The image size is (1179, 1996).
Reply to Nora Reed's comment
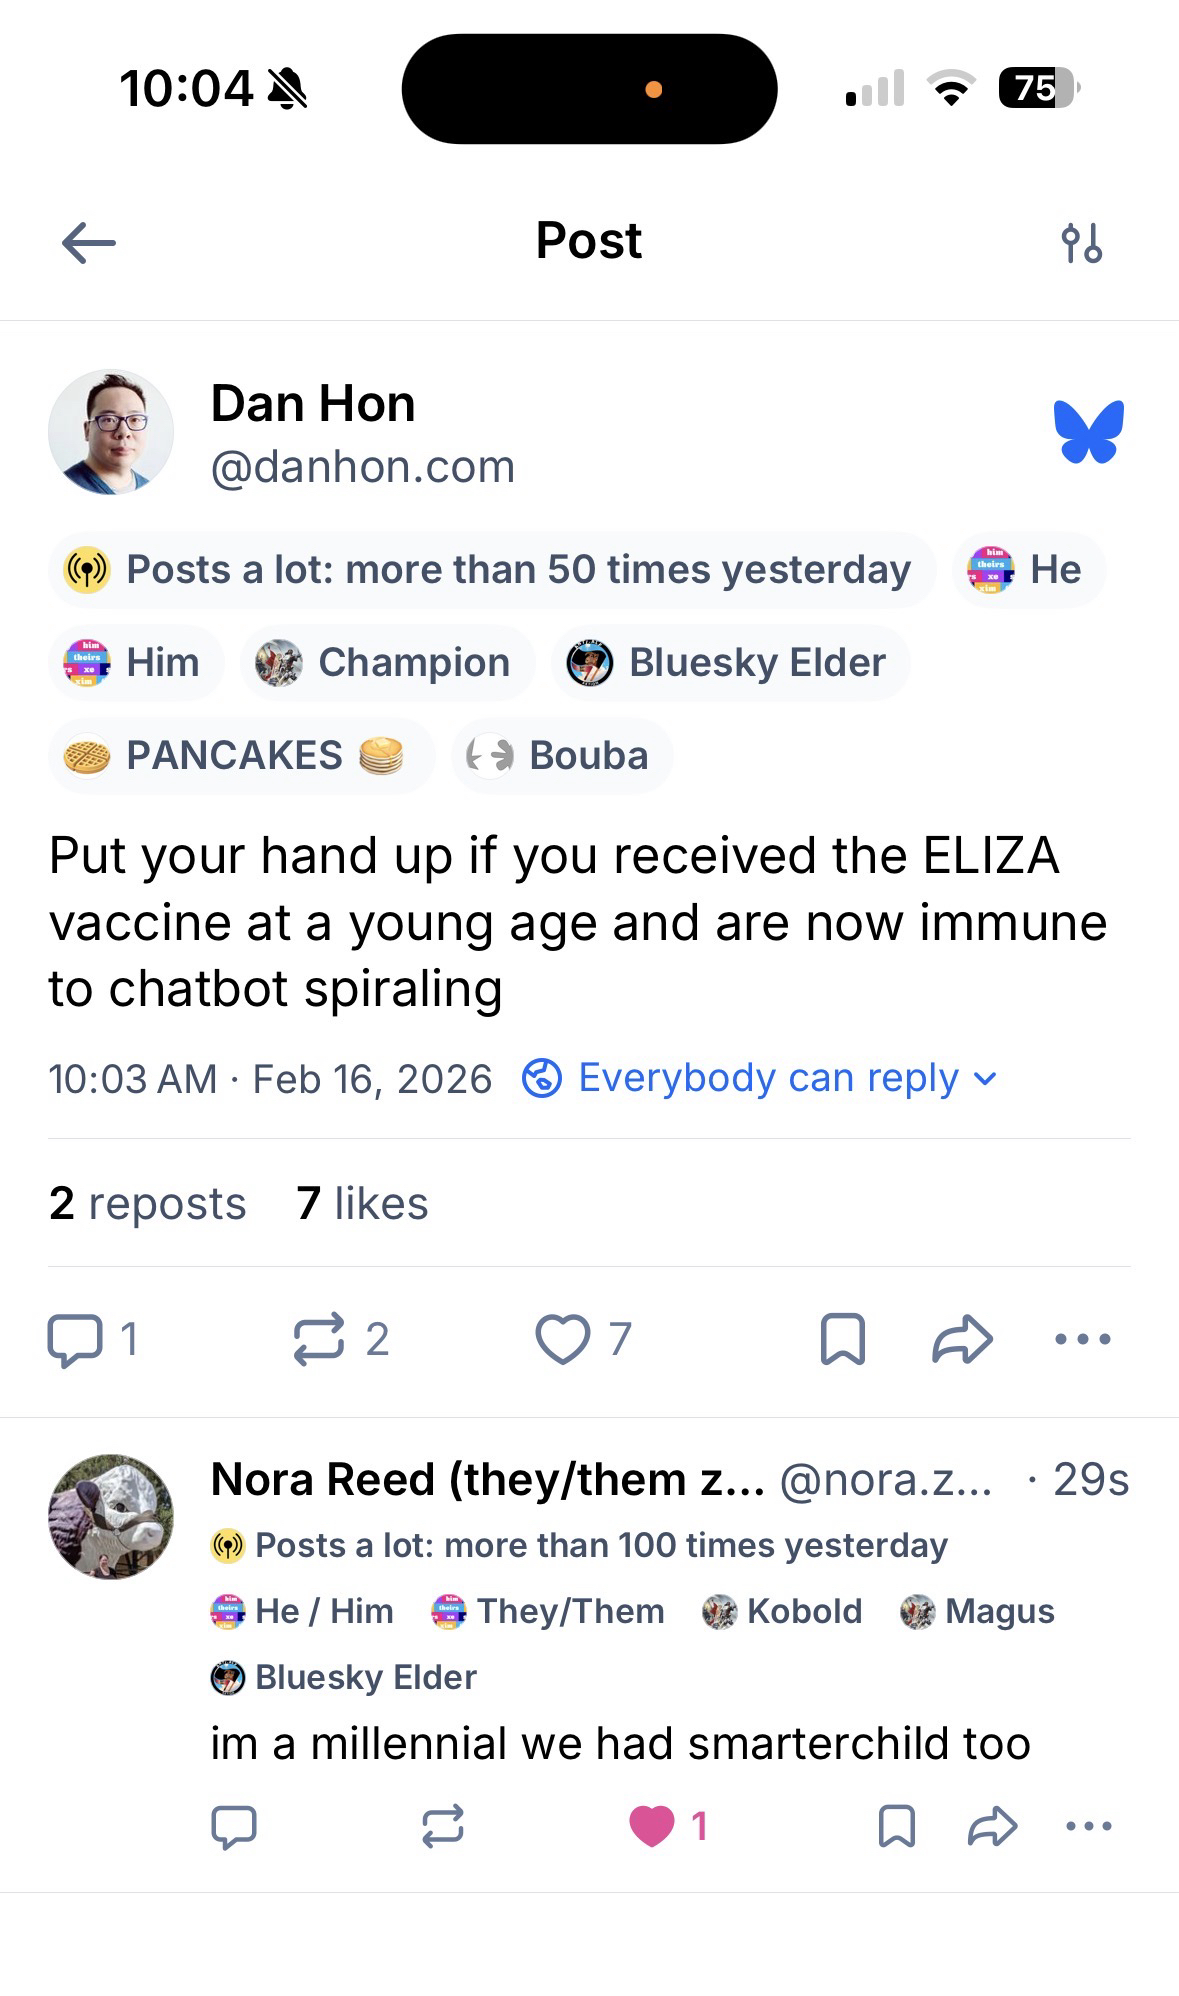(x=234, y=1826)
